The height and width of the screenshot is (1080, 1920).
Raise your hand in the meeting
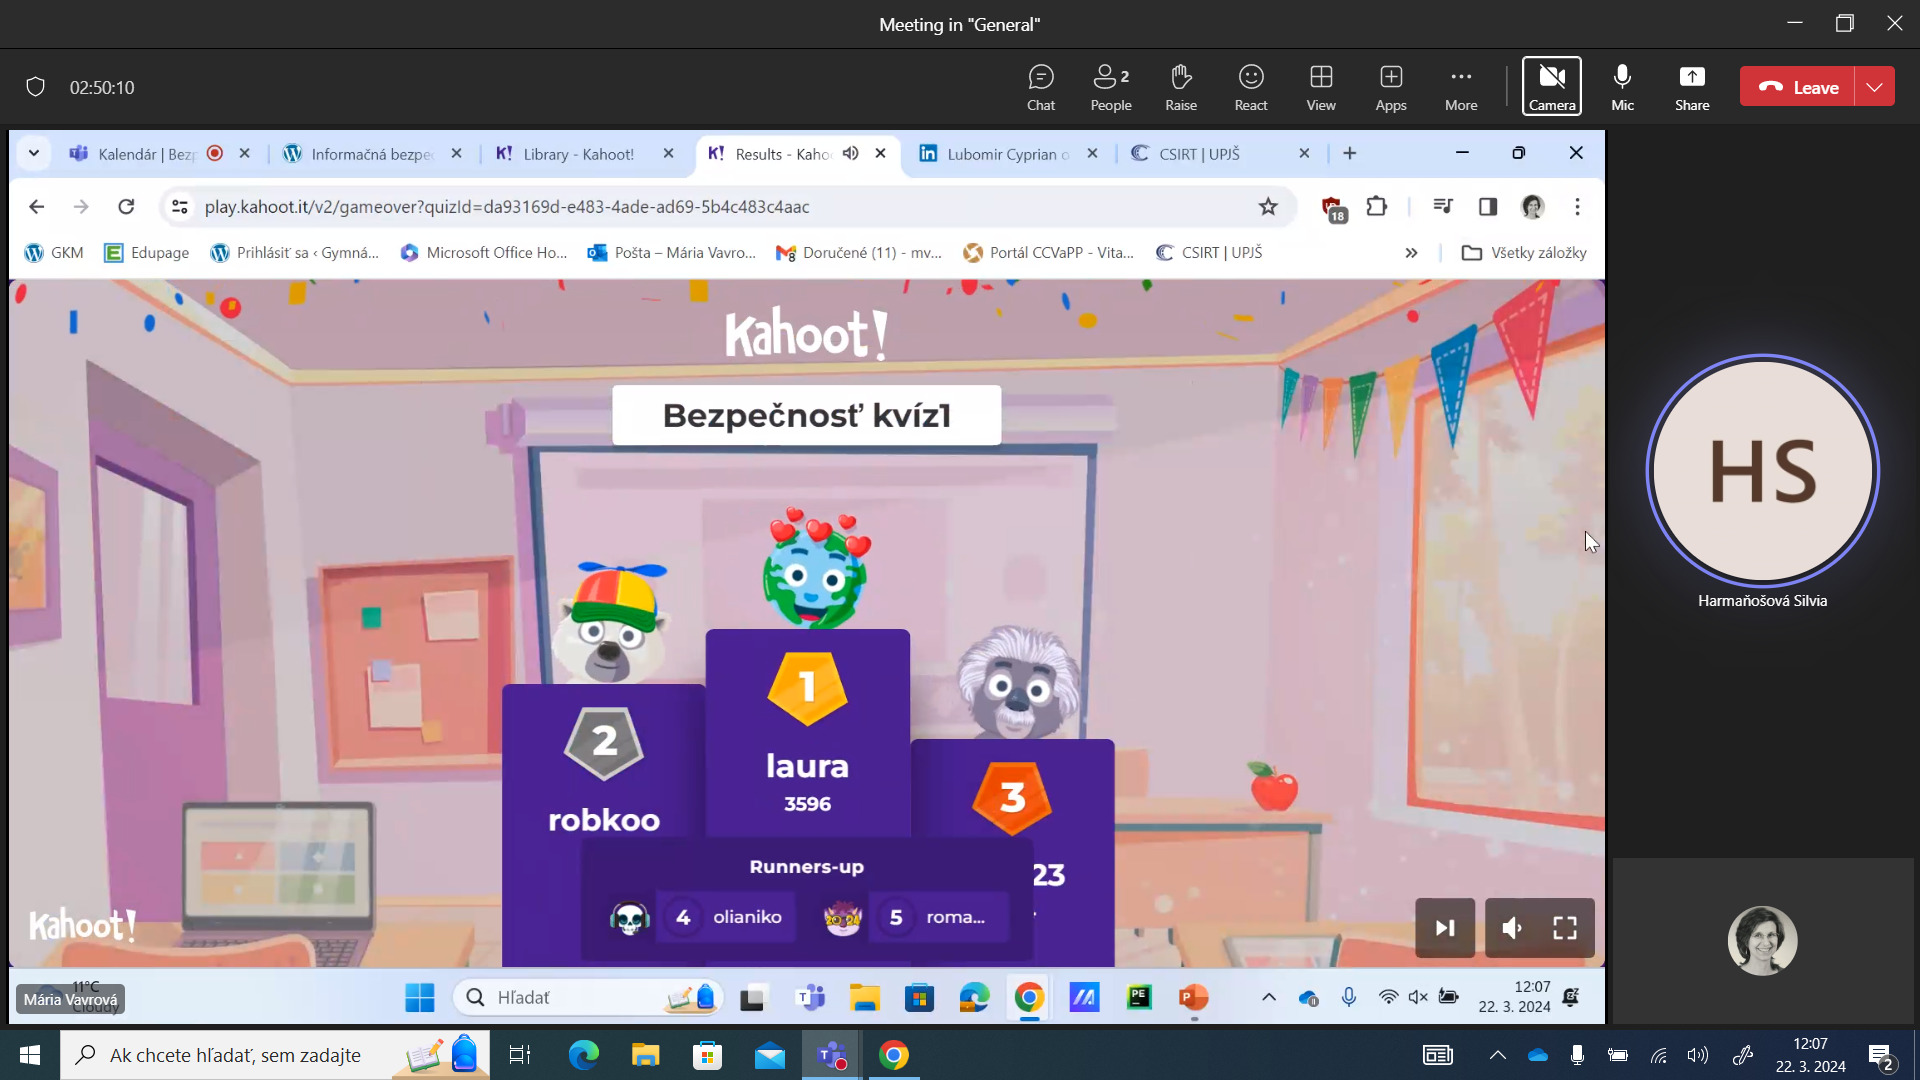[x=1180, y=87]
